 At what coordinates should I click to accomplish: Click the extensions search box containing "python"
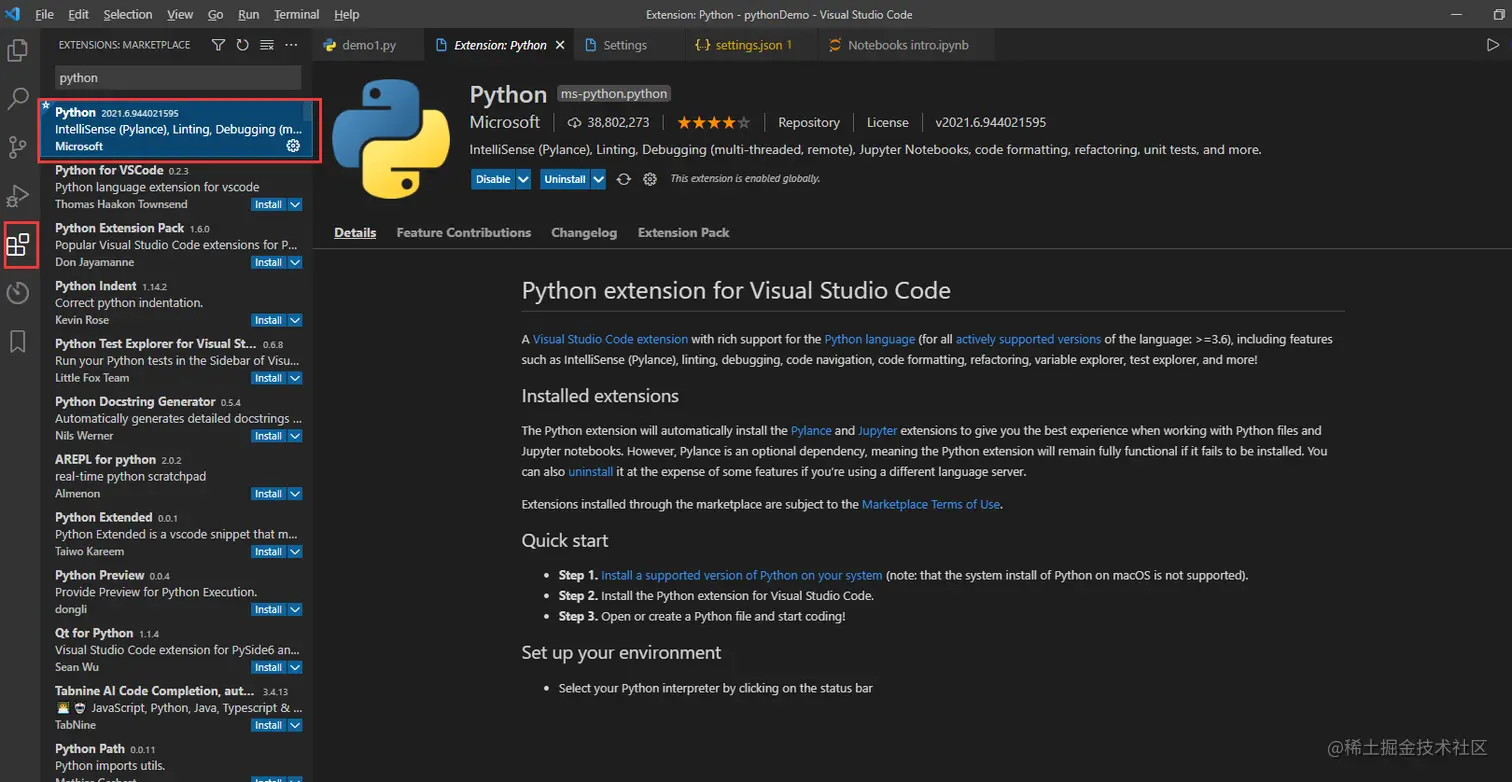177,77
